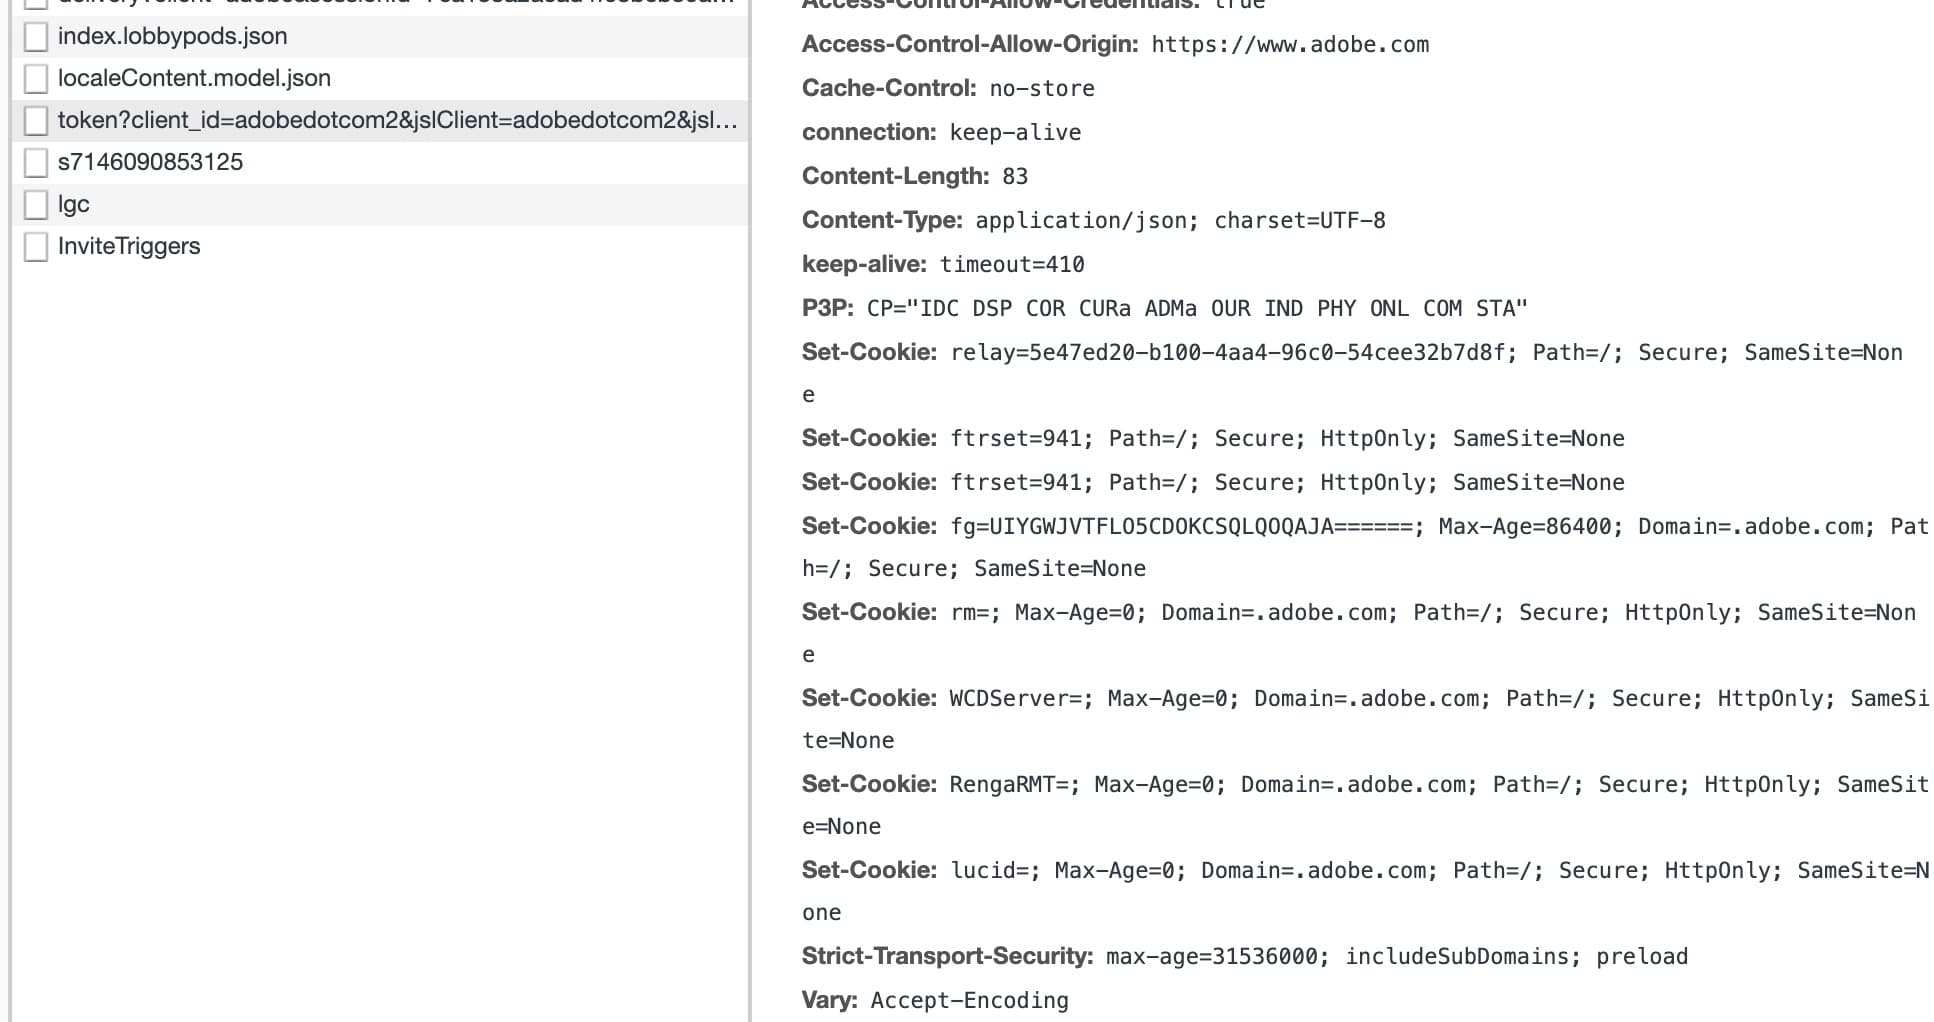The width and height of the screenshot is (1934, 1022).
Task: Click the file icon beside localeContent.model.json
Action: pos(36,79)
